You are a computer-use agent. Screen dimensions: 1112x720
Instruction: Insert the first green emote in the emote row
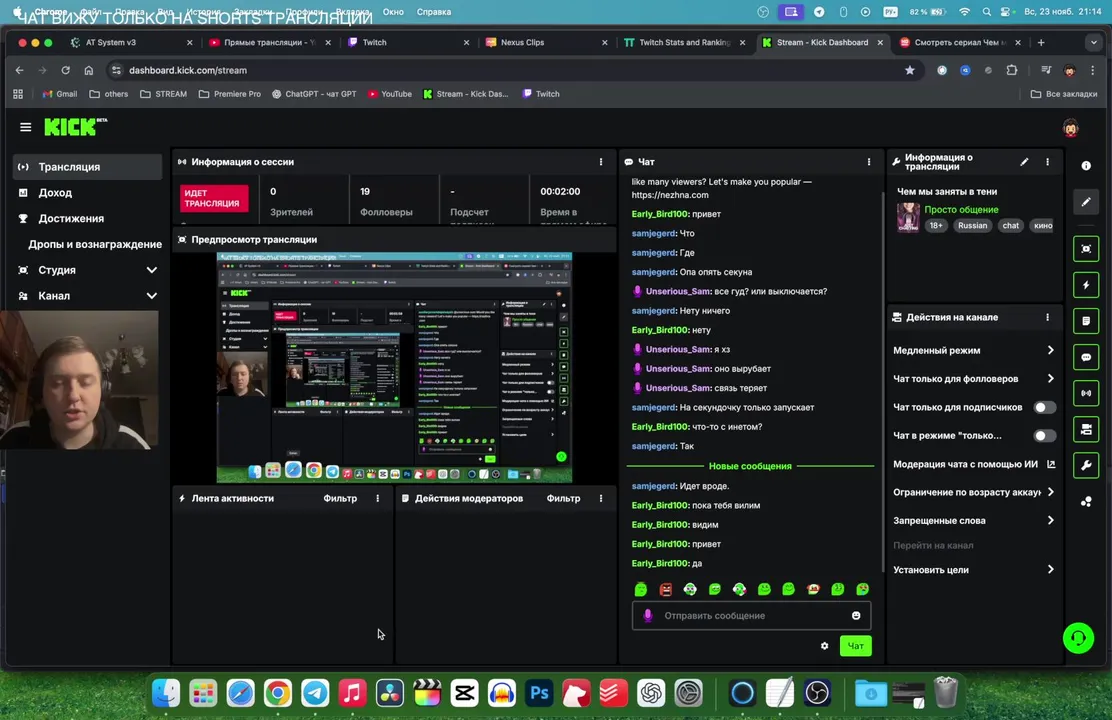pos(640,589)
